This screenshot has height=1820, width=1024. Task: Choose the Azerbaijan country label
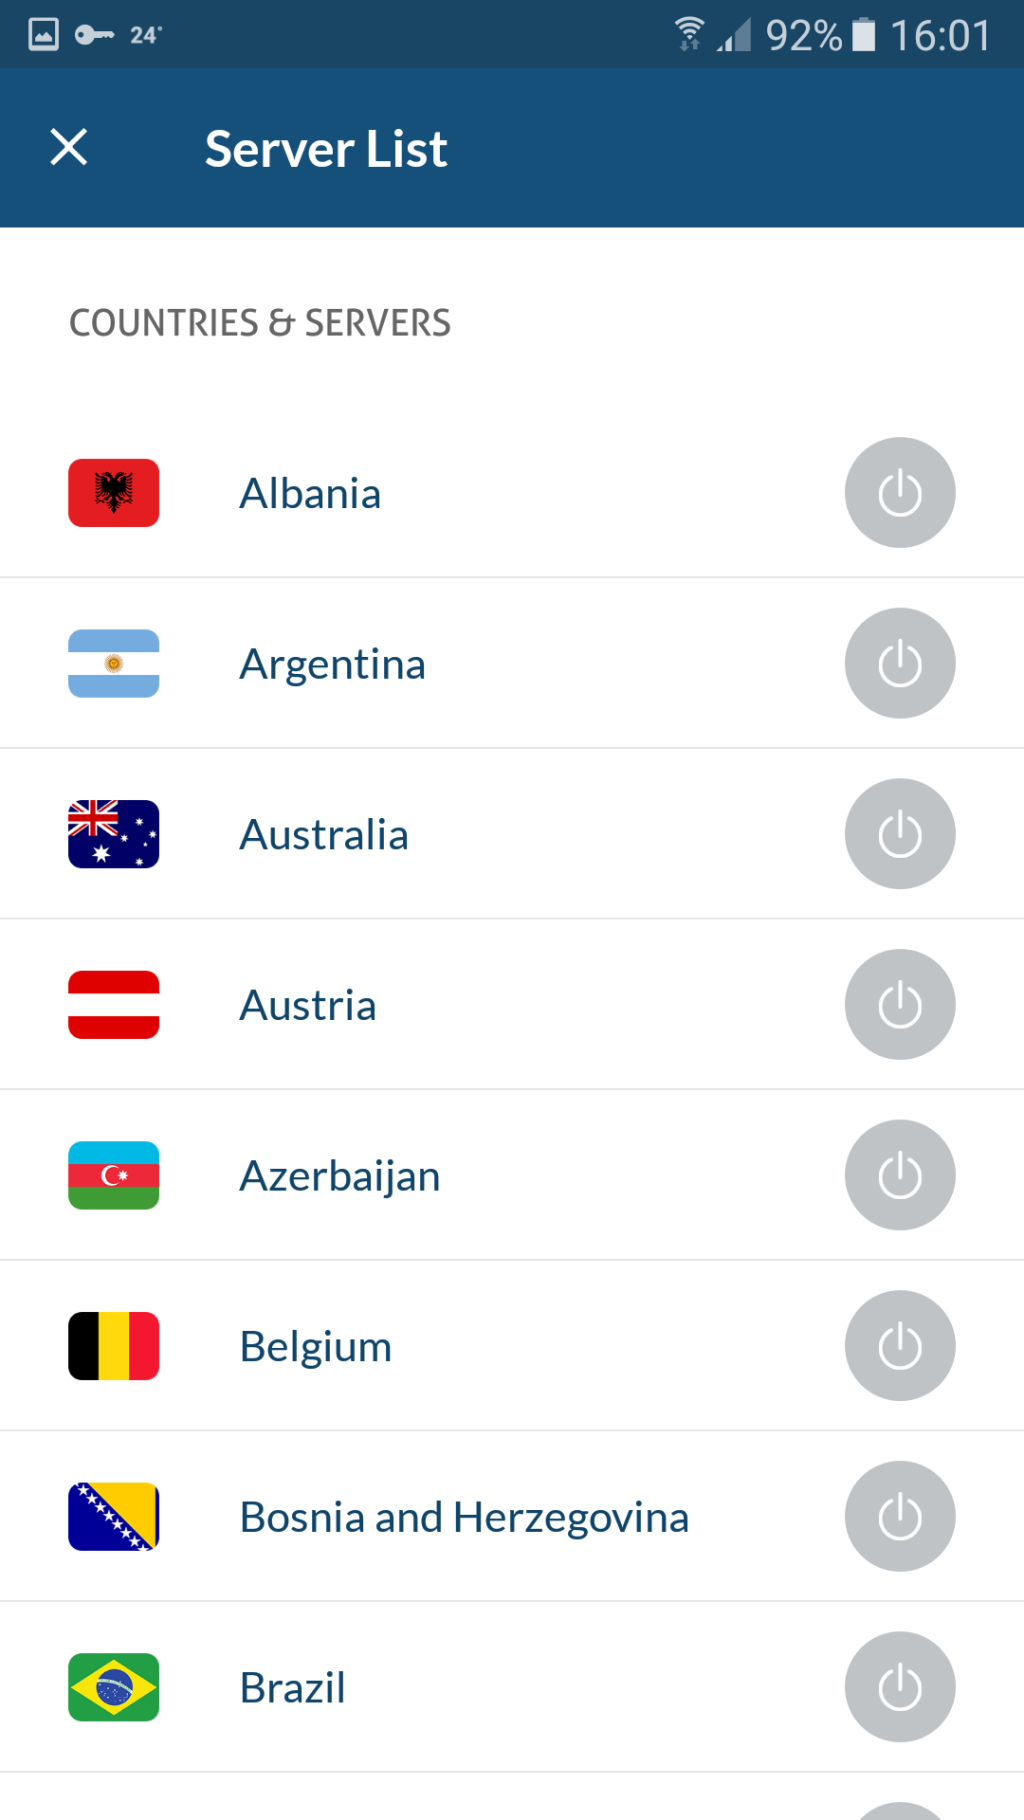click(340, 1176)
